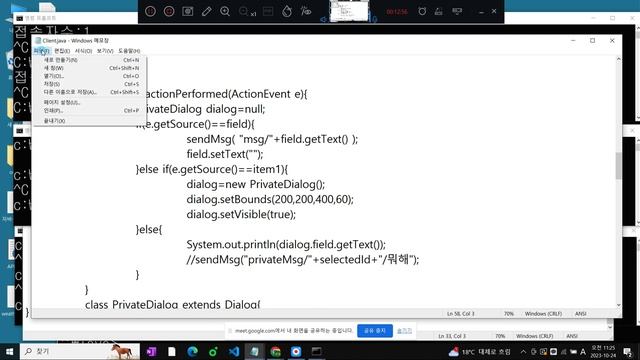Click the pause recording icon in recorder toolbar
This screenshot has width=640, height=360.
tap(150, 11)
